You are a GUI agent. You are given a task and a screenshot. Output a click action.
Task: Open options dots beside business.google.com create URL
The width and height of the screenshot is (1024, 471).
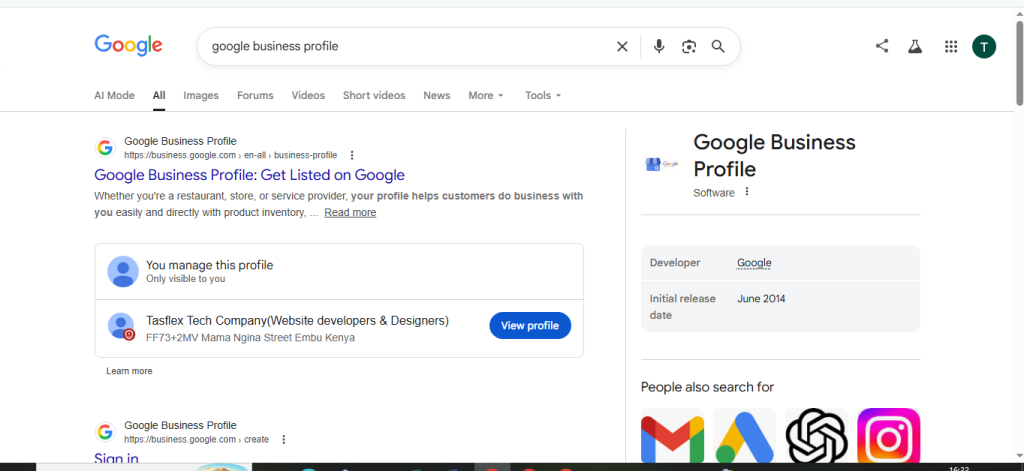pos(283,440)
